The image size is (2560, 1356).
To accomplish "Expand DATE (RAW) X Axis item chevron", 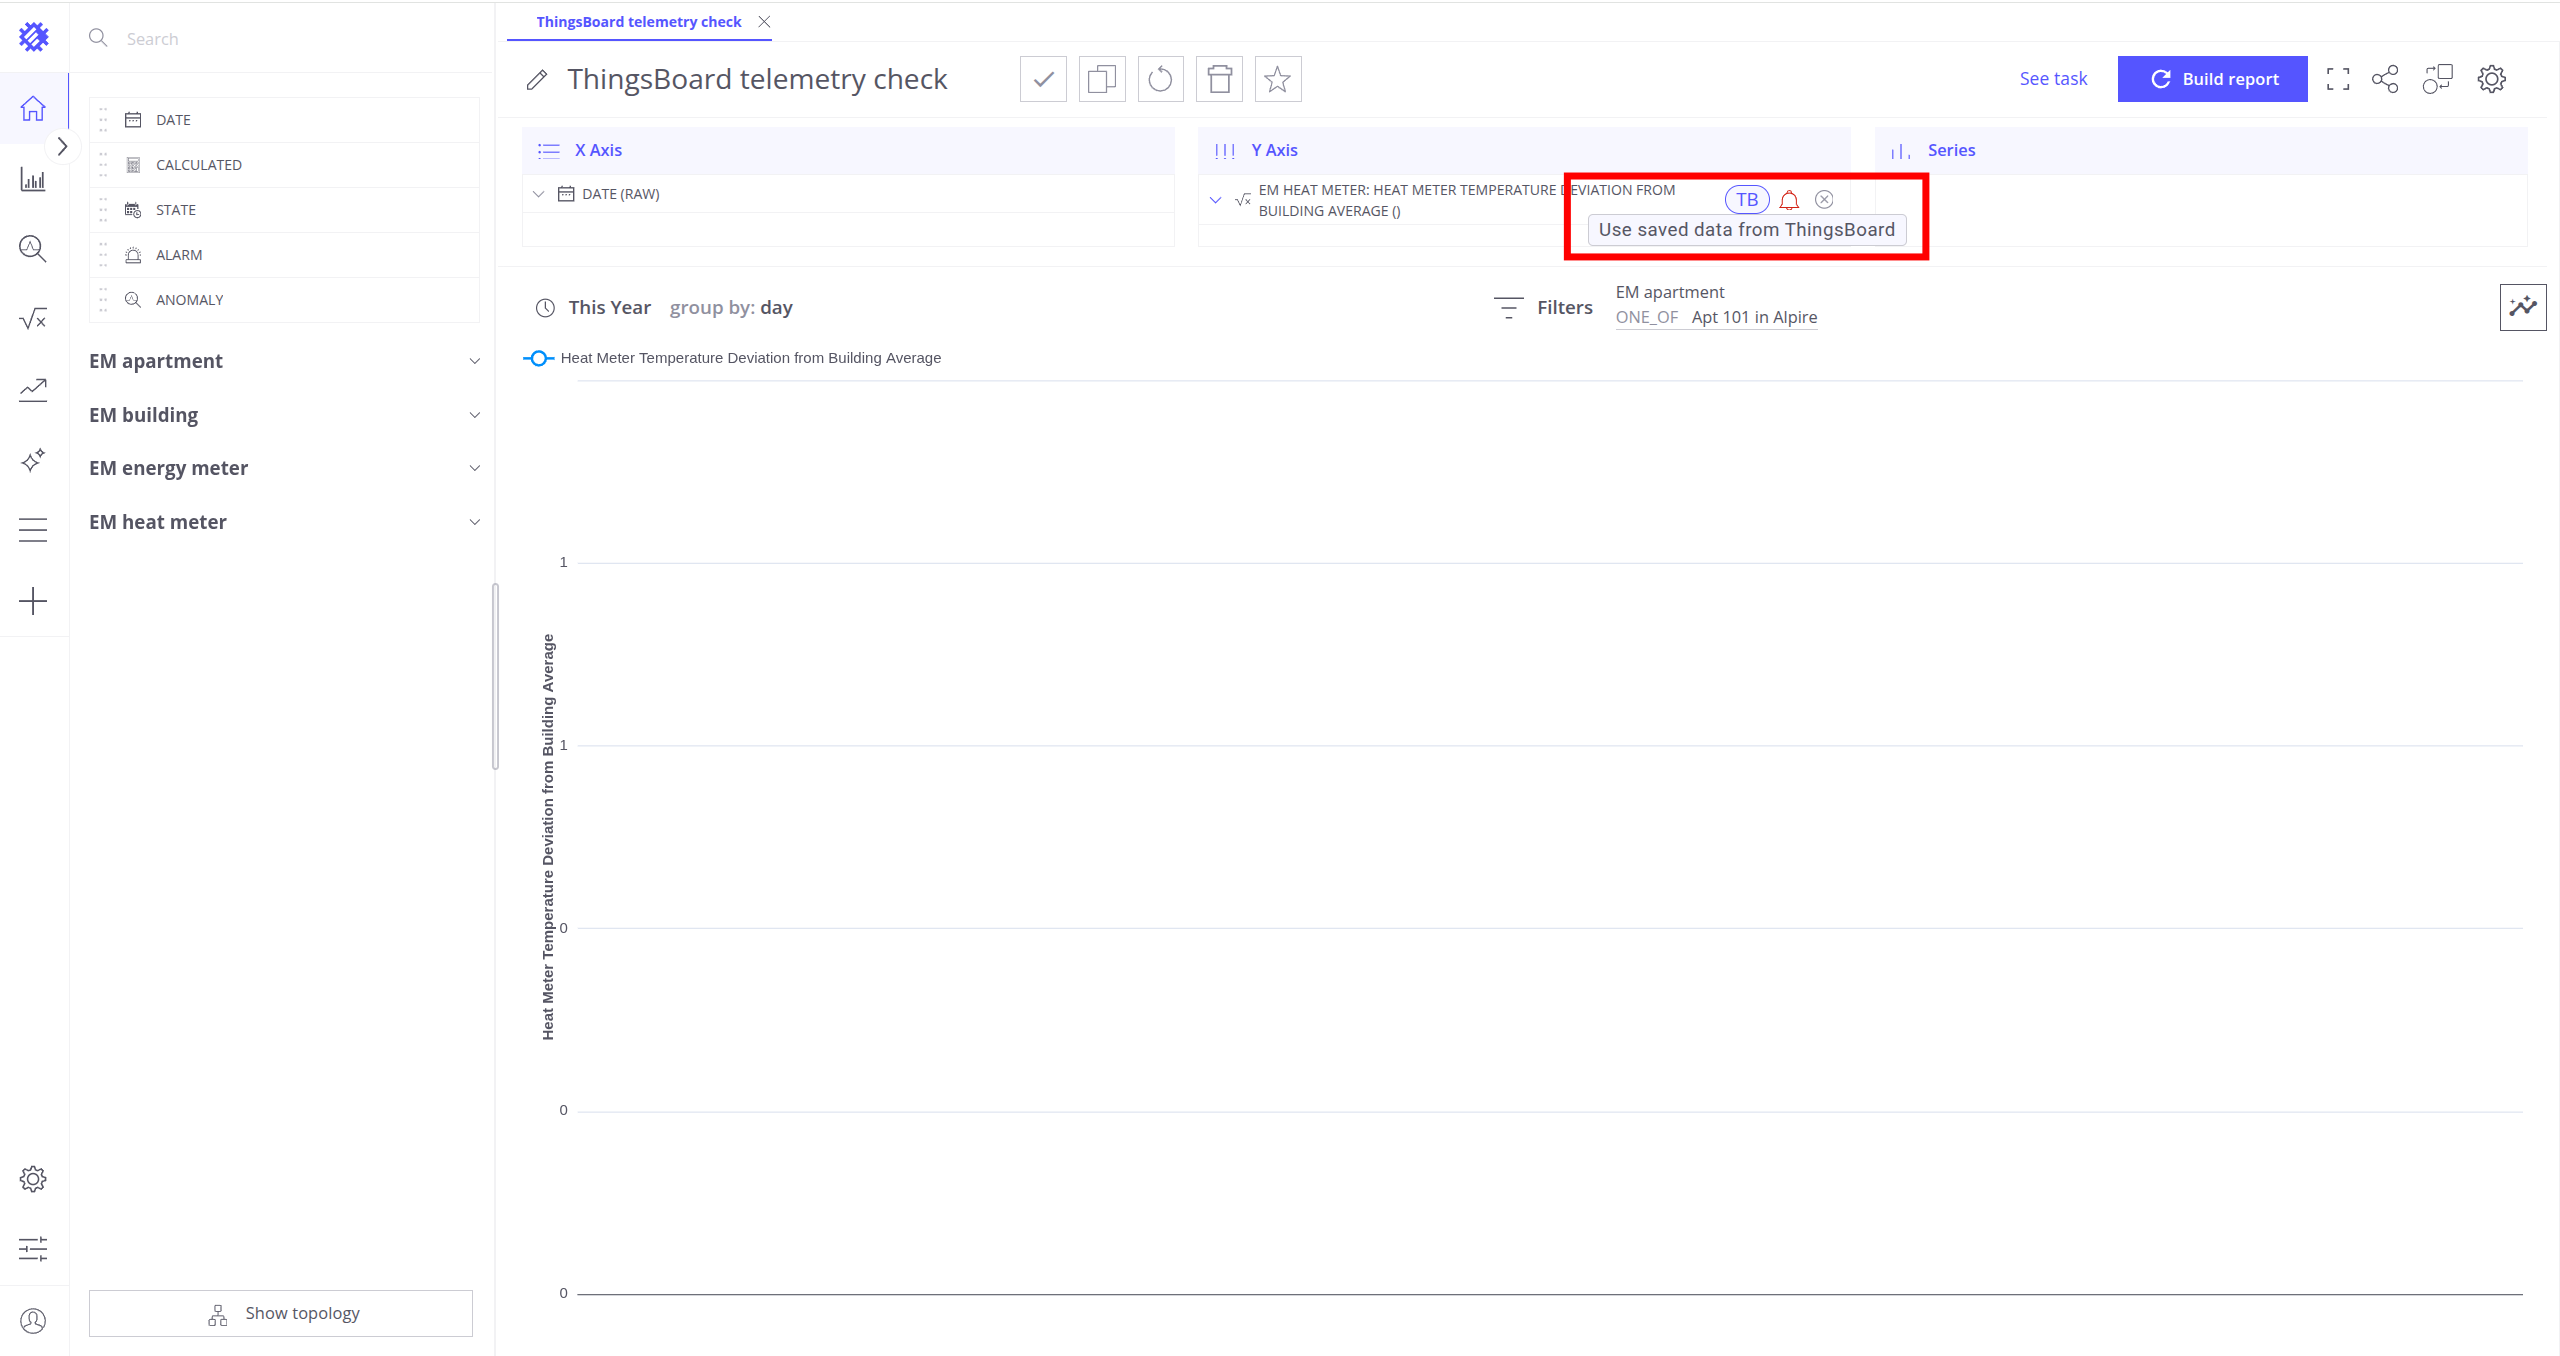I will click(539, 194).
